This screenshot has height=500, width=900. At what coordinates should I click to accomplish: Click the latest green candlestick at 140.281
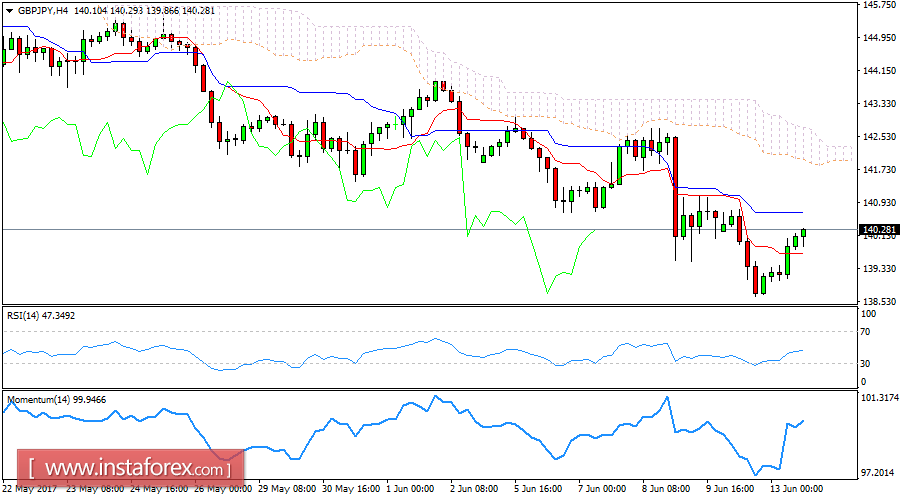(x=804, y=235)
